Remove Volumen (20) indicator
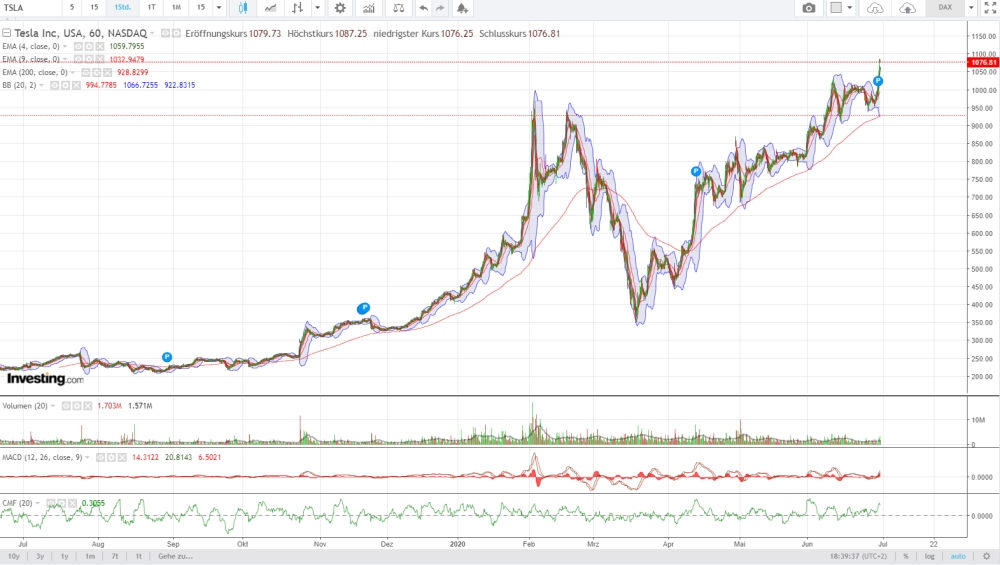The image size is (1000, 565). point(87,406)
